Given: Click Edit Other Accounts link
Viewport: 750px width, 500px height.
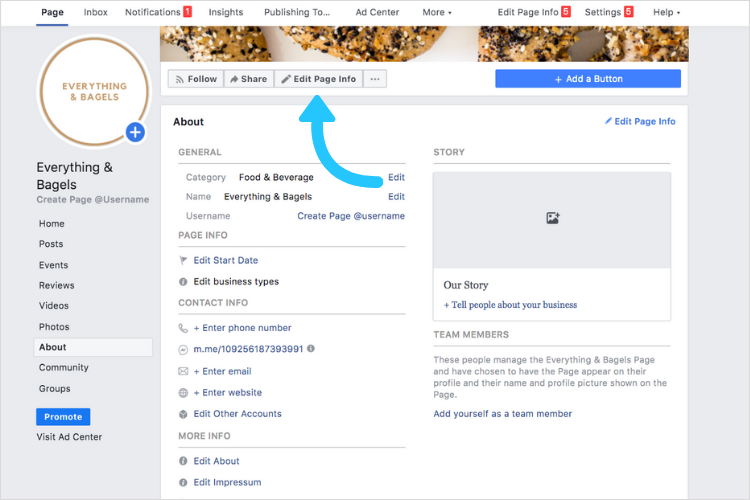Looking at the screenshot, I should pos(237,414).
